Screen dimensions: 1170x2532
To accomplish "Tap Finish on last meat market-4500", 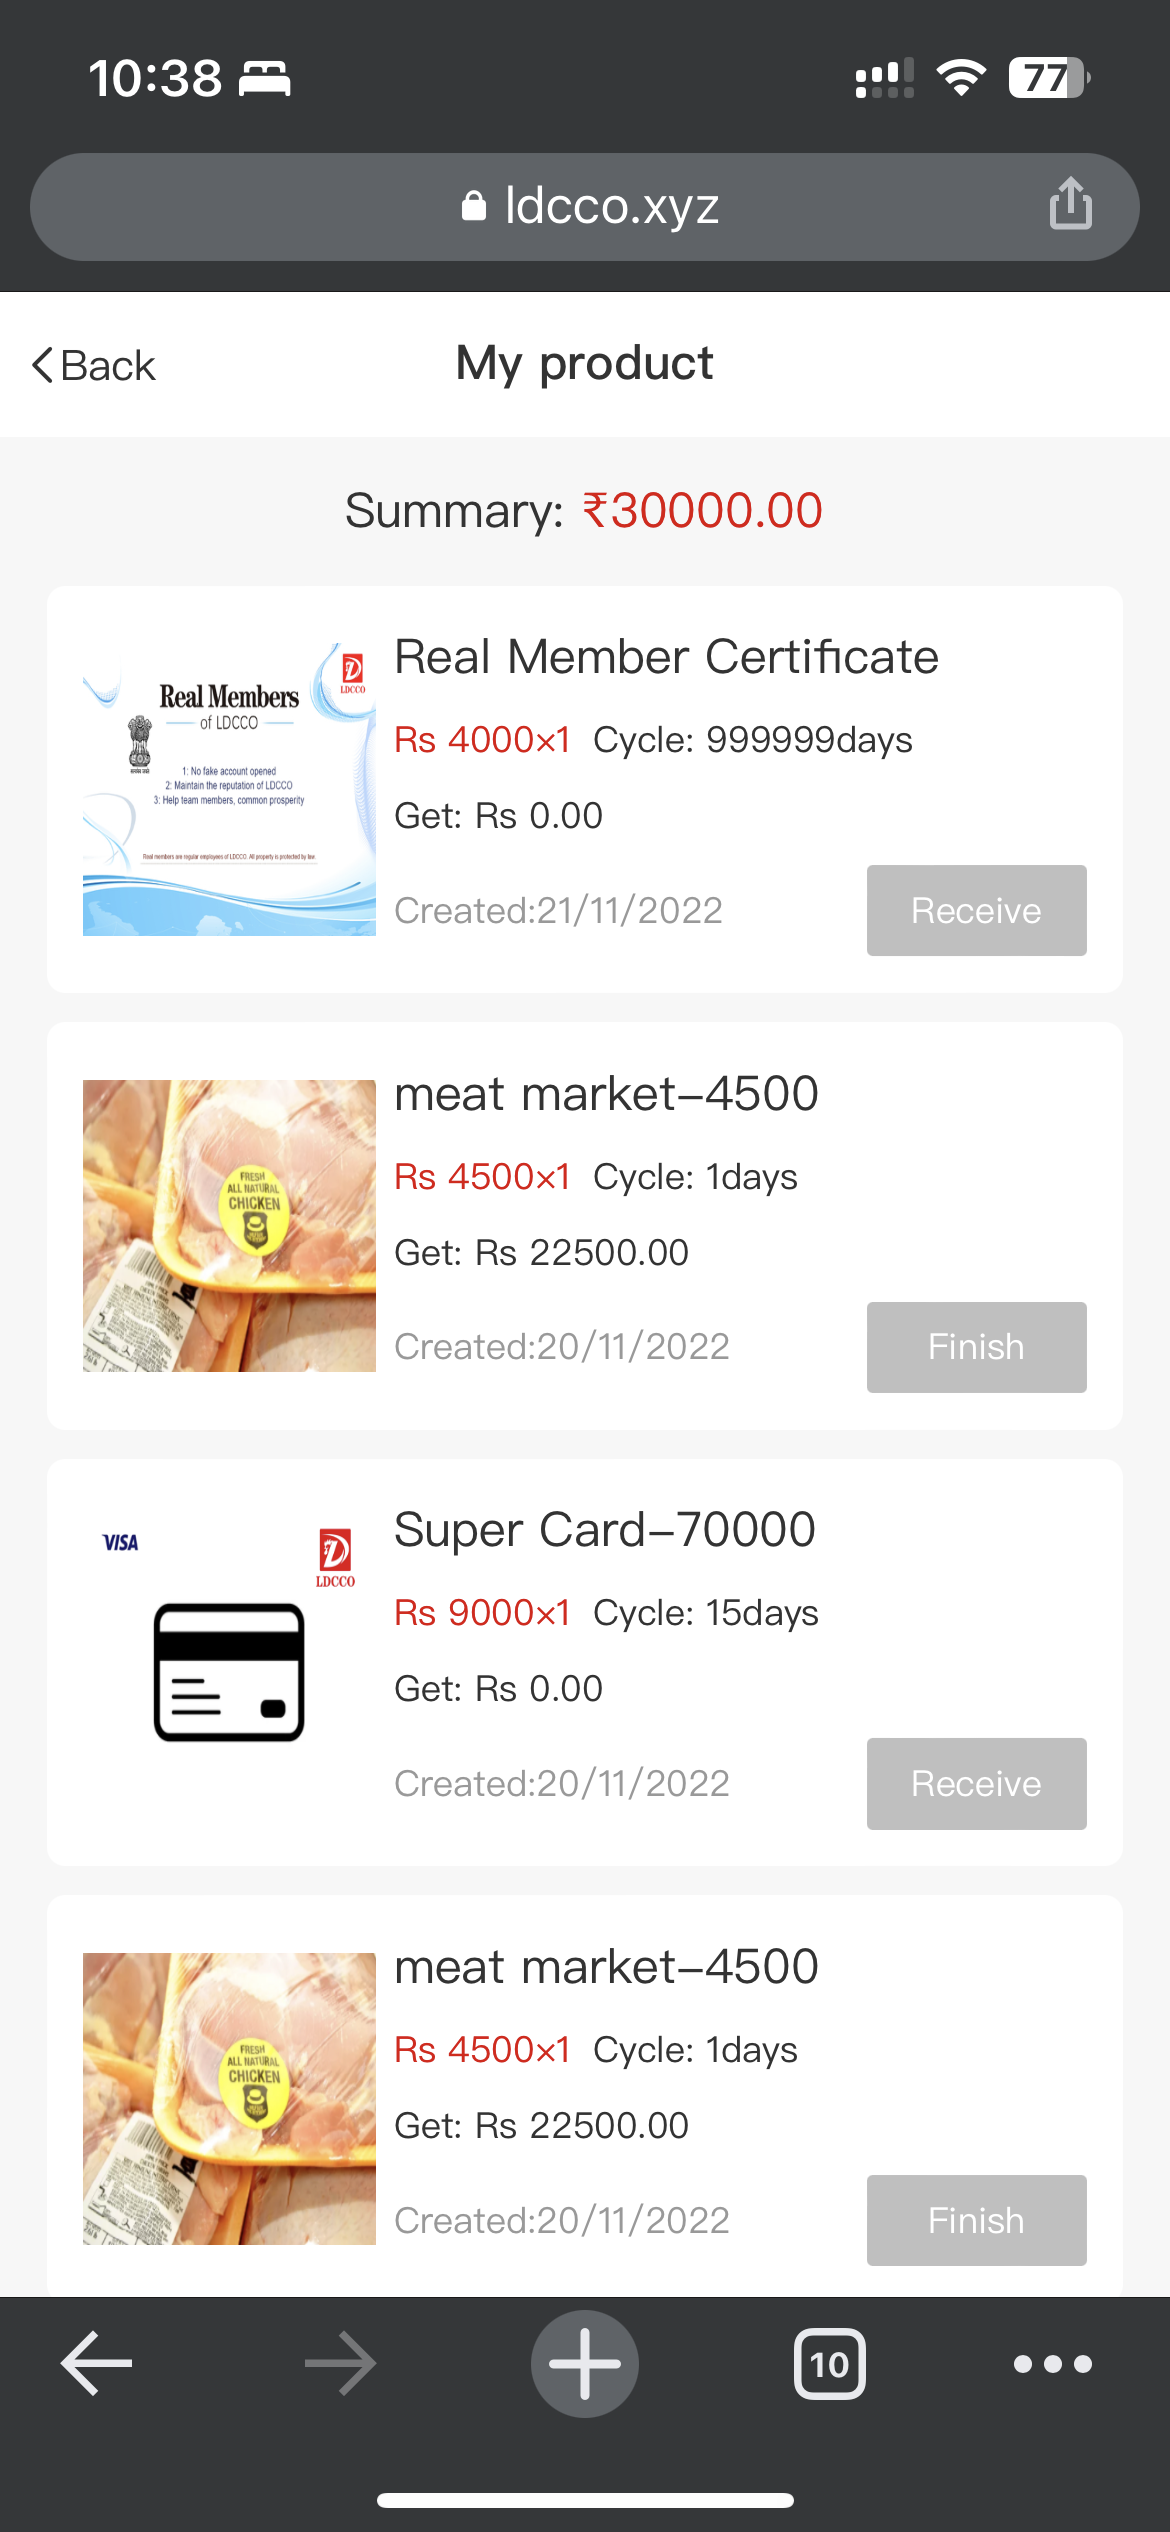I will 976,2220.
